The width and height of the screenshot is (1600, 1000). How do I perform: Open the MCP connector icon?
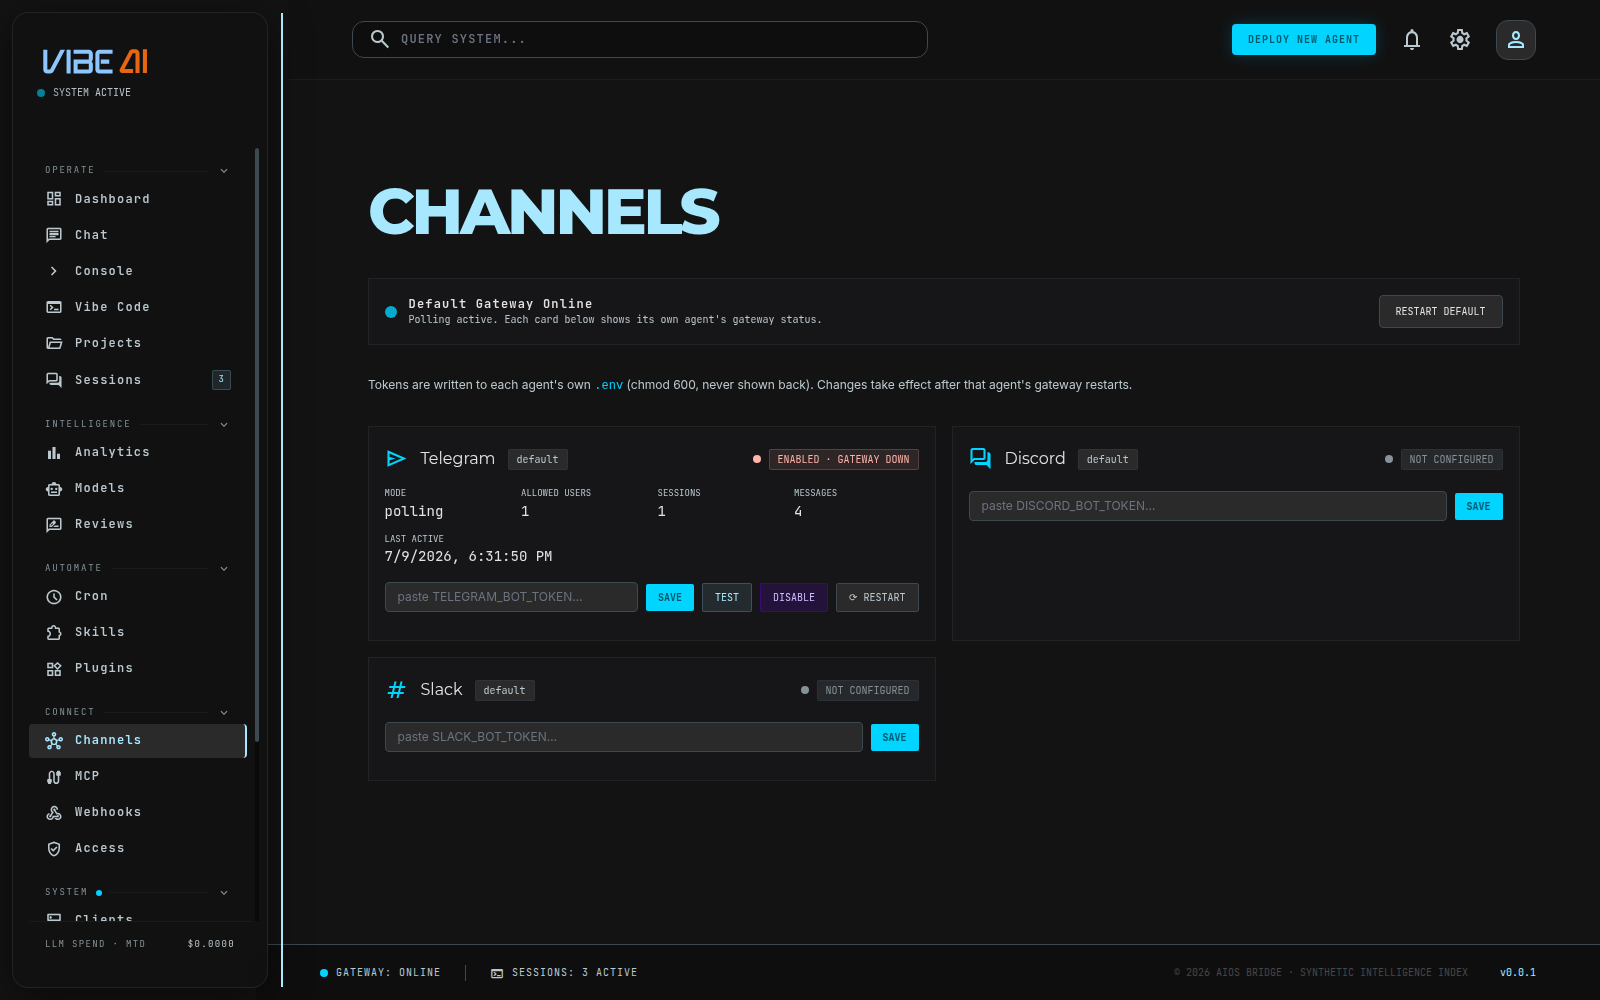click(x=54, y=776)
